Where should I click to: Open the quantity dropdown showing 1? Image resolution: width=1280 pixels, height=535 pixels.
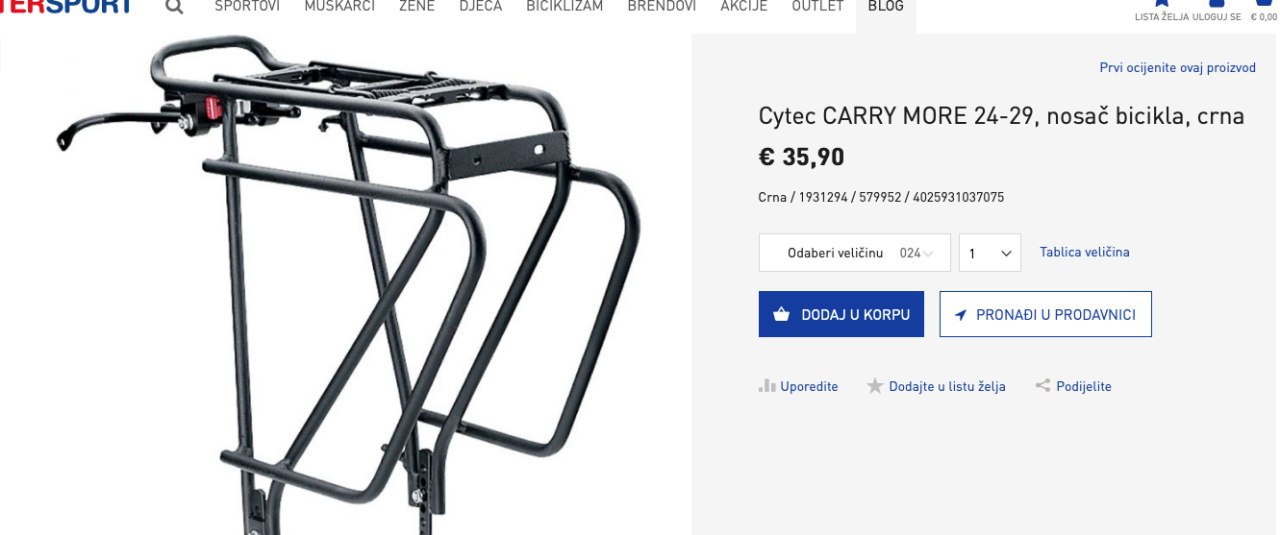[990, 253]
